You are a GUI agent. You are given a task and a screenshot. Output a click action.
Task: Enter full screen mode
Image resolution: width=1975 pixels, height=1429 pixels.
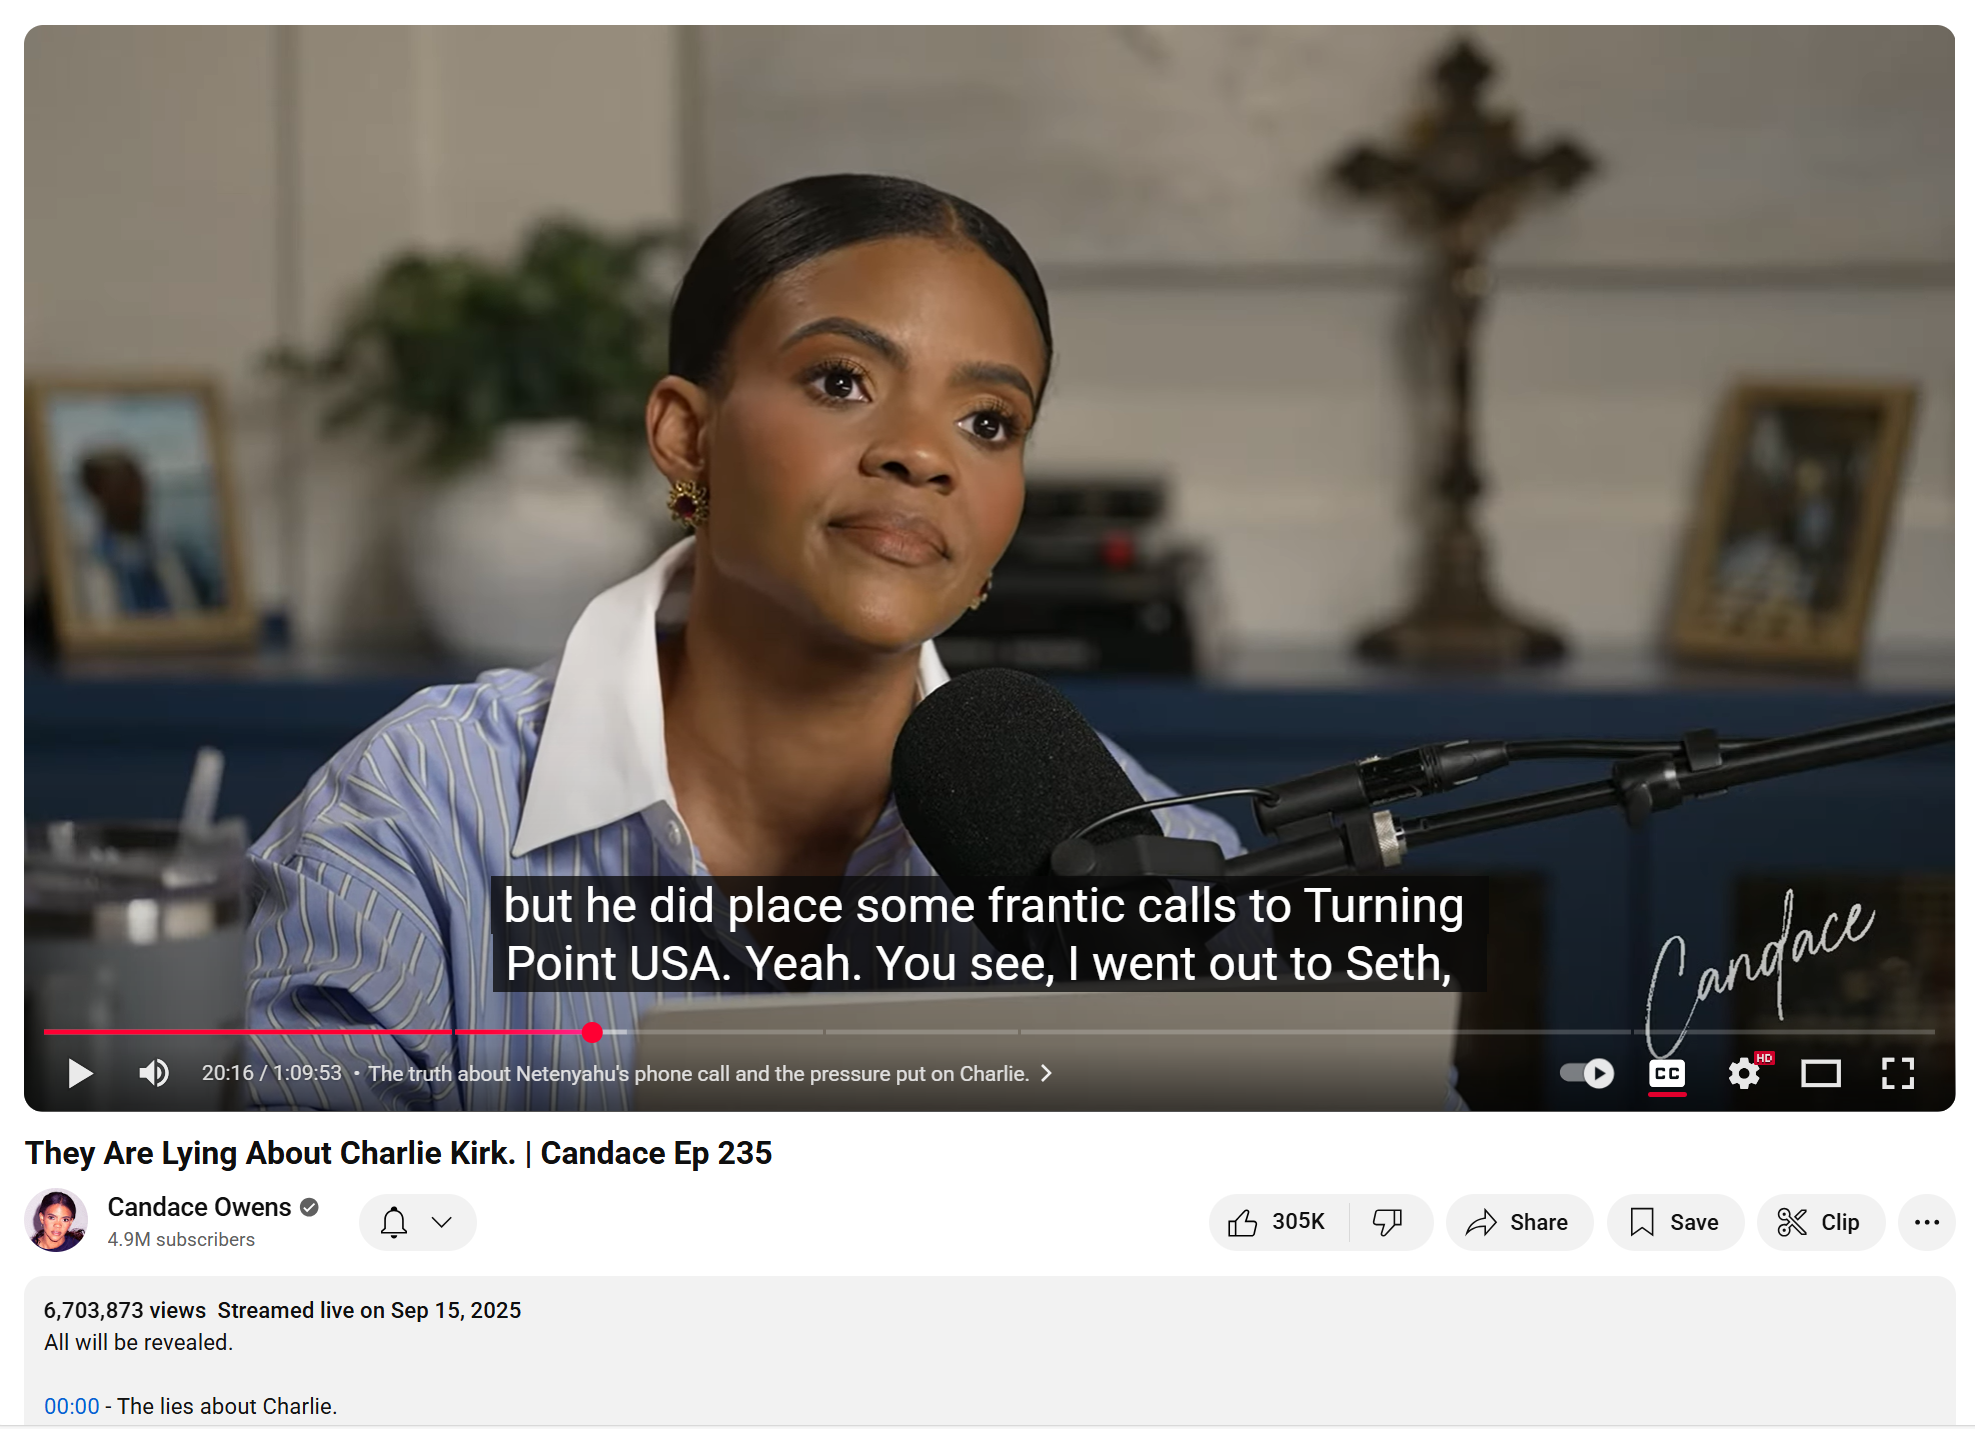point(1897,1074)
